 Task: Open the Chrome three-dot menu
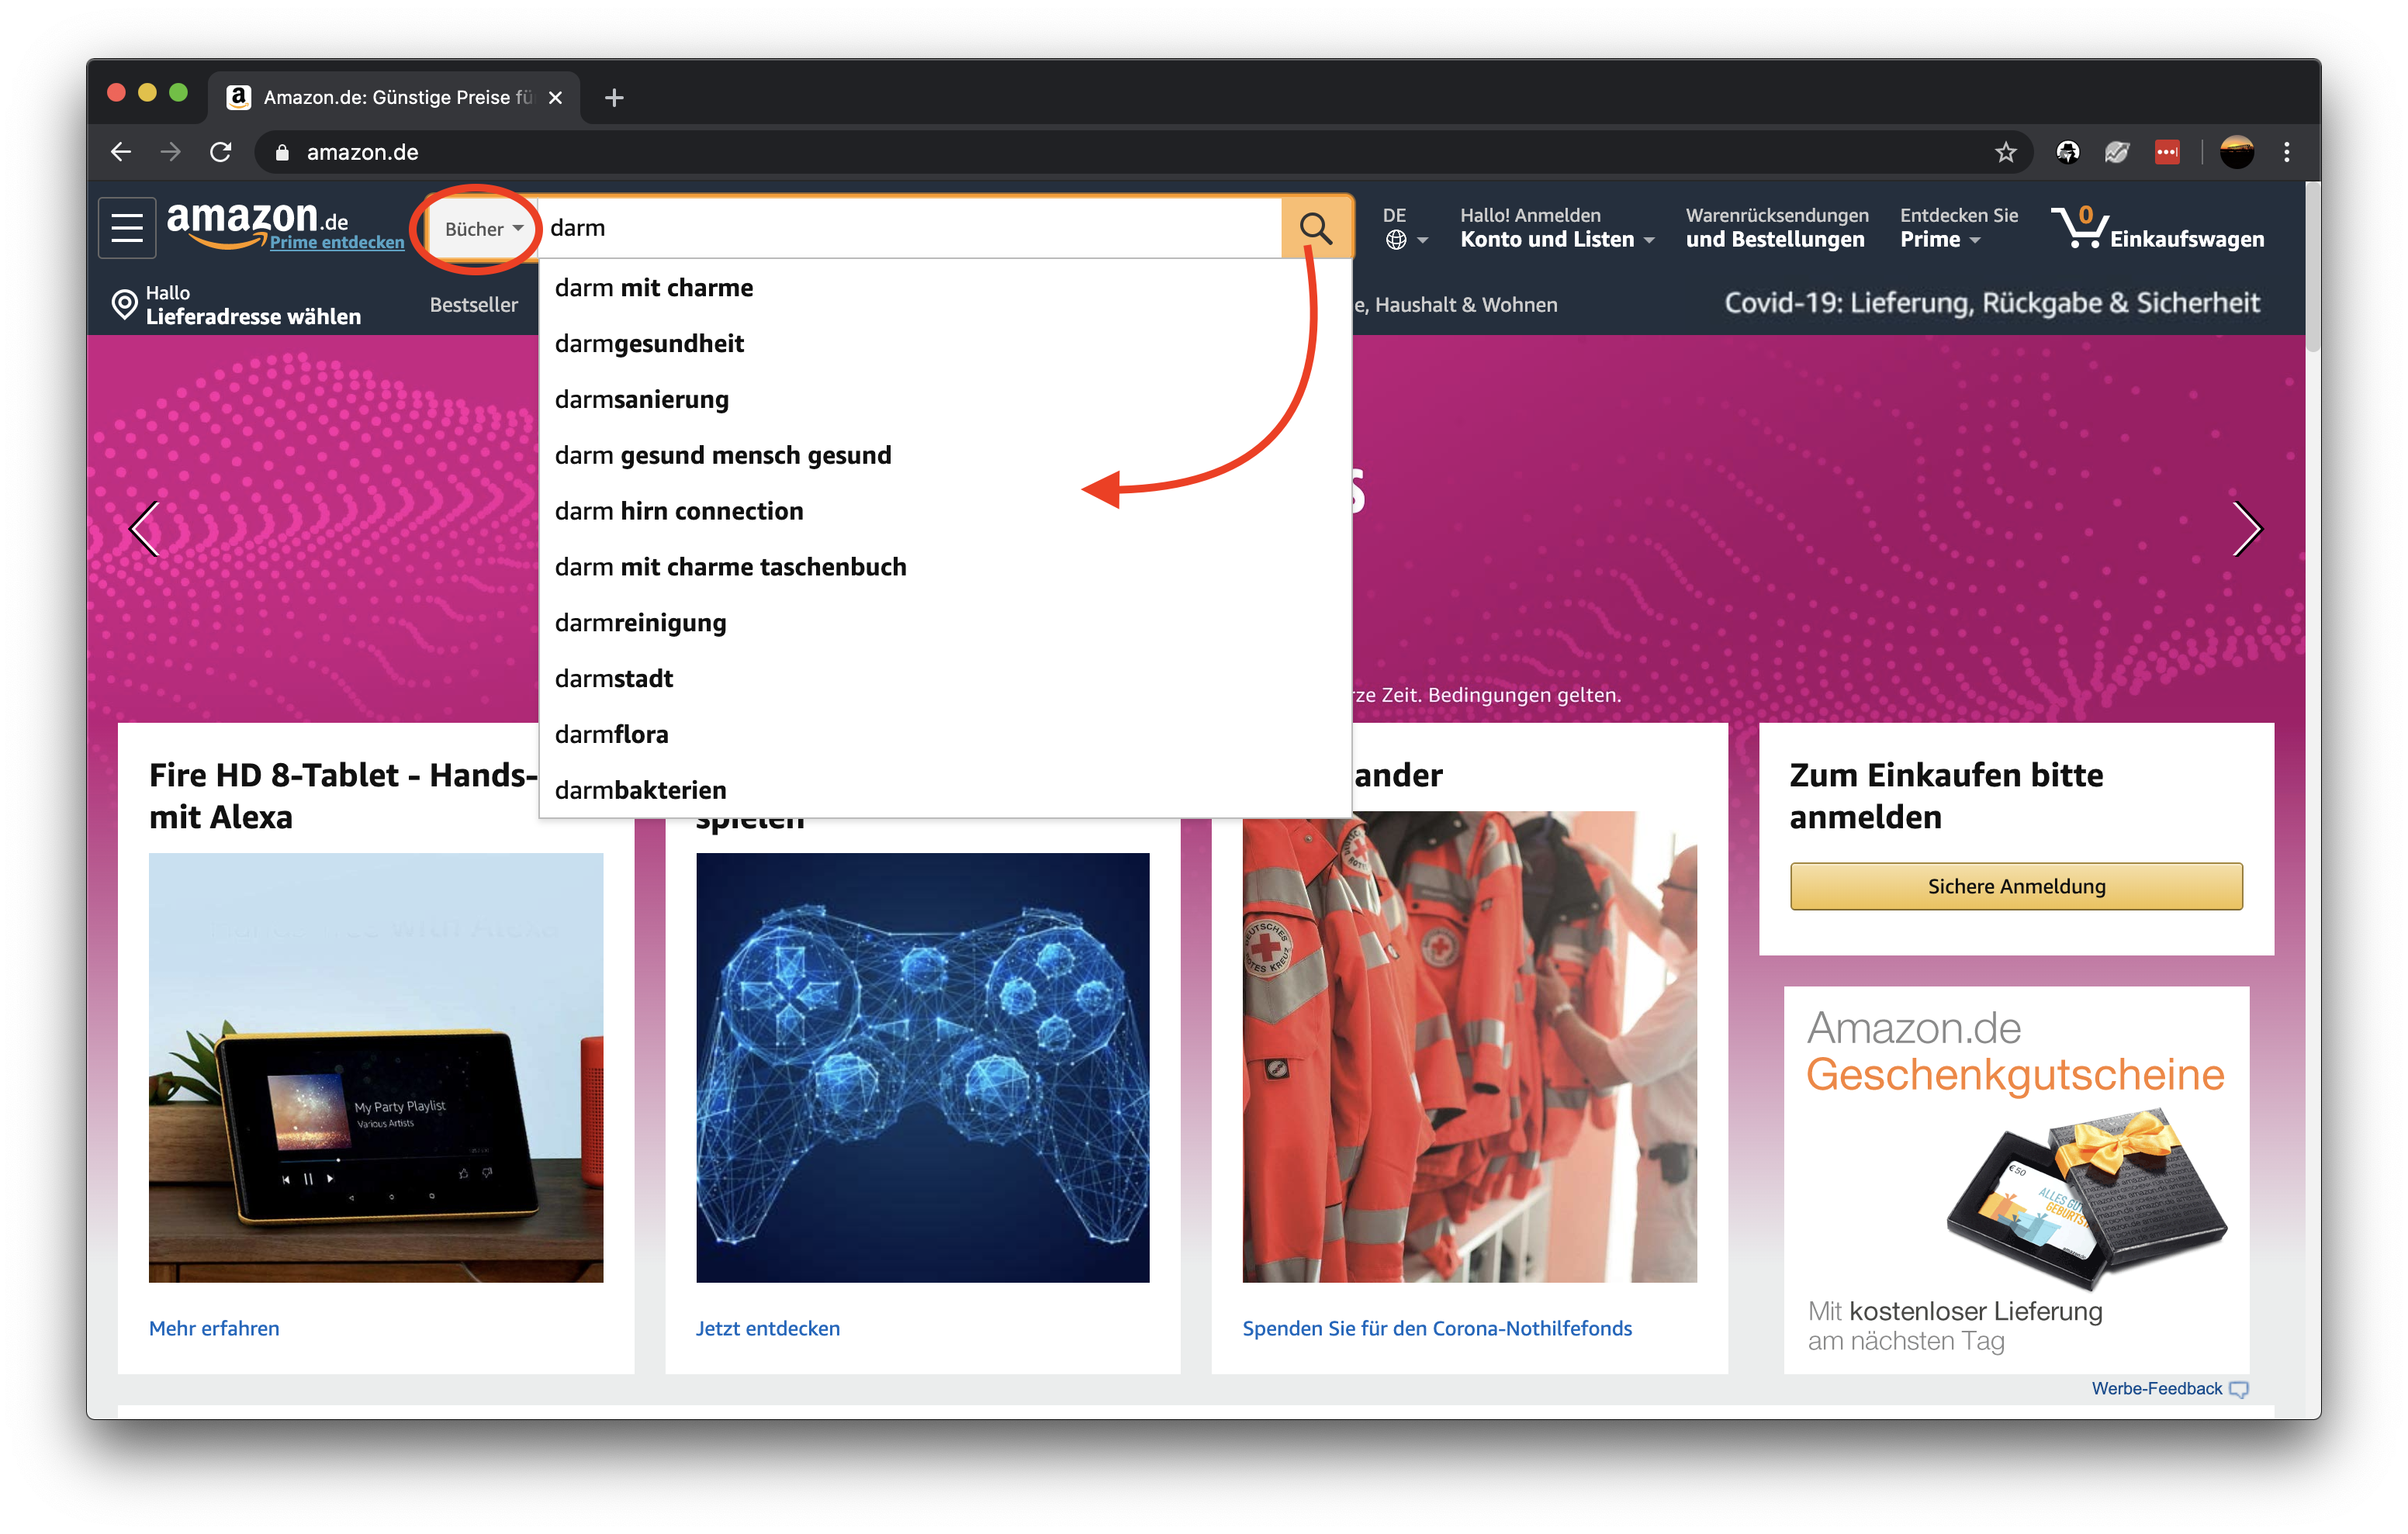tap(2287, 152)
